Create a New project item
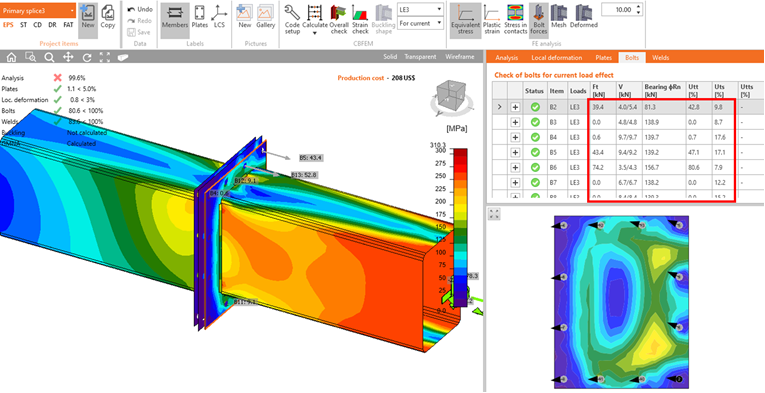Screen dimensions: 765x393 click(88, 18)
